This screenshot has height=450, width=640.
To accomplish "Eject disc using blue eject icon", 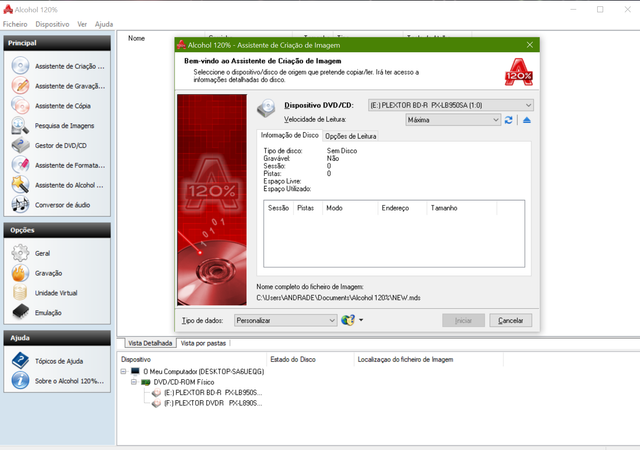I will (527, 120).
